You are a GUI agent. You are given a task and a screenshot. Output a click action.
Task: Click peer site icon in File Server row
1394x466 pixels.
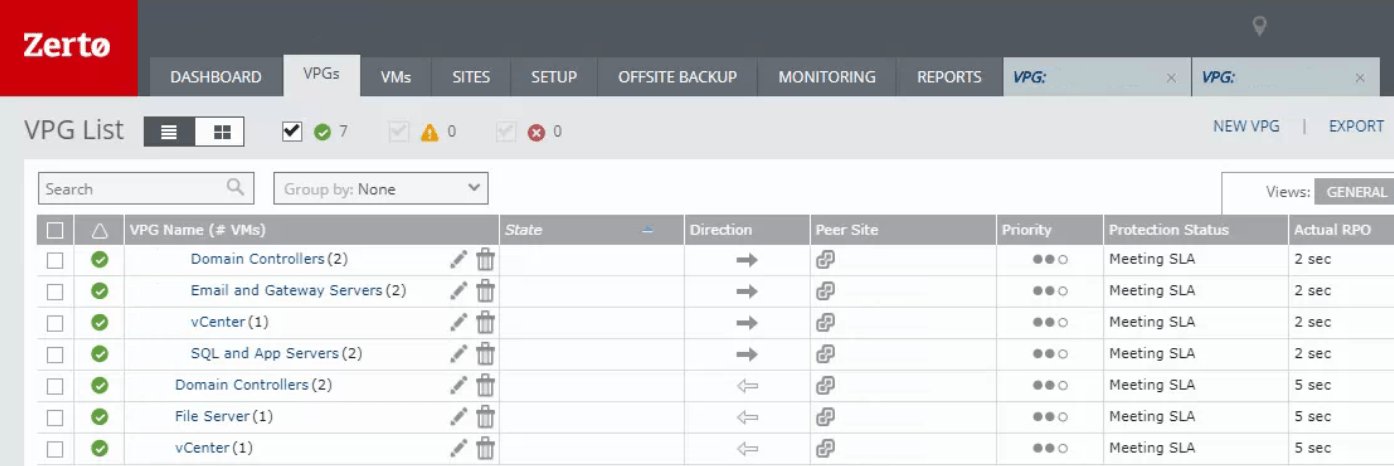pyautogui.click(x=825, y=417)
